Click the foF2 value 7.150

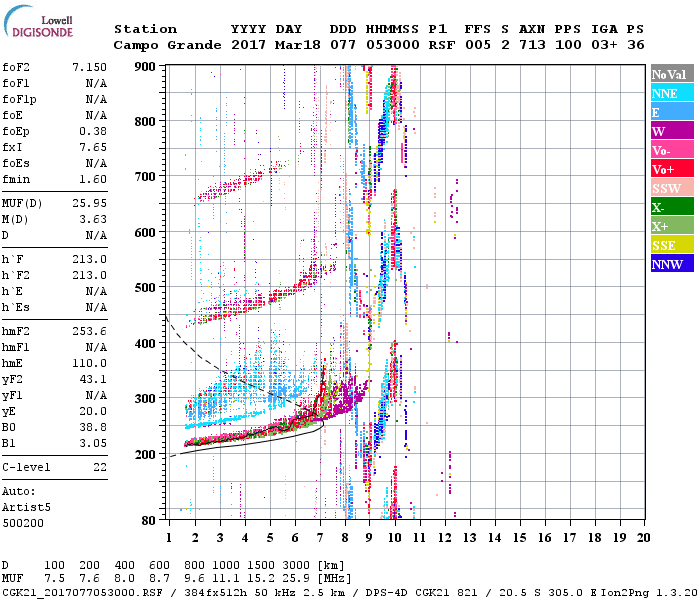89,67
